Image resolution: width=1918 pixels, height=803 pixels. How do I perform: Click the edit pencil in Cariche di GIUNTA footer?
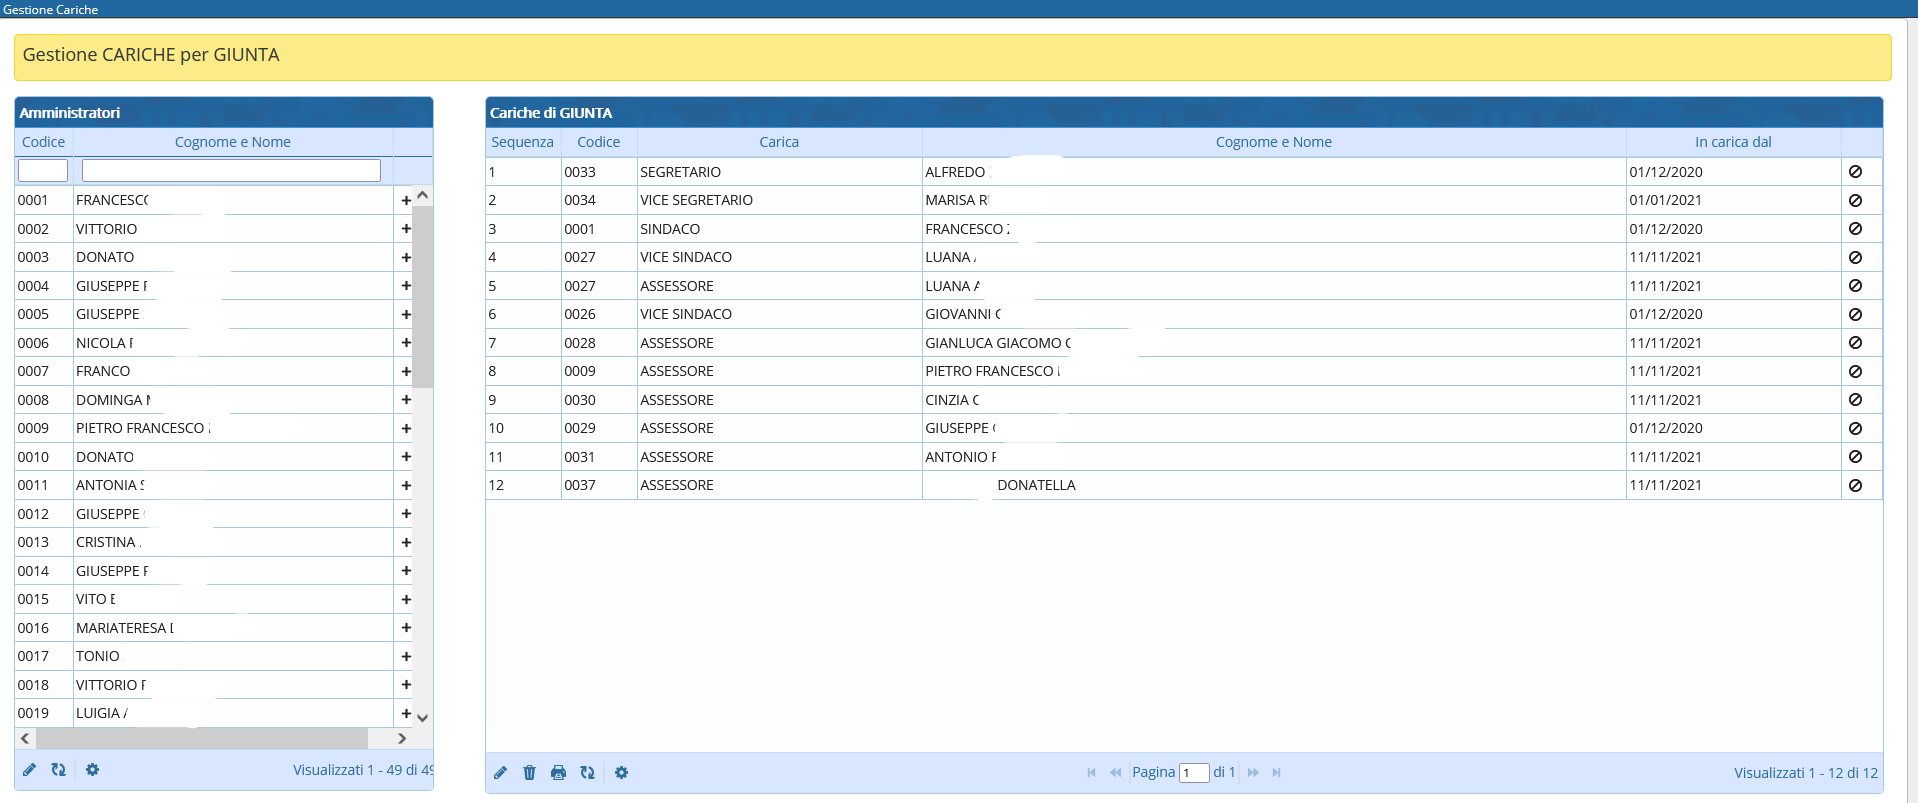click(x=501, y=773)
